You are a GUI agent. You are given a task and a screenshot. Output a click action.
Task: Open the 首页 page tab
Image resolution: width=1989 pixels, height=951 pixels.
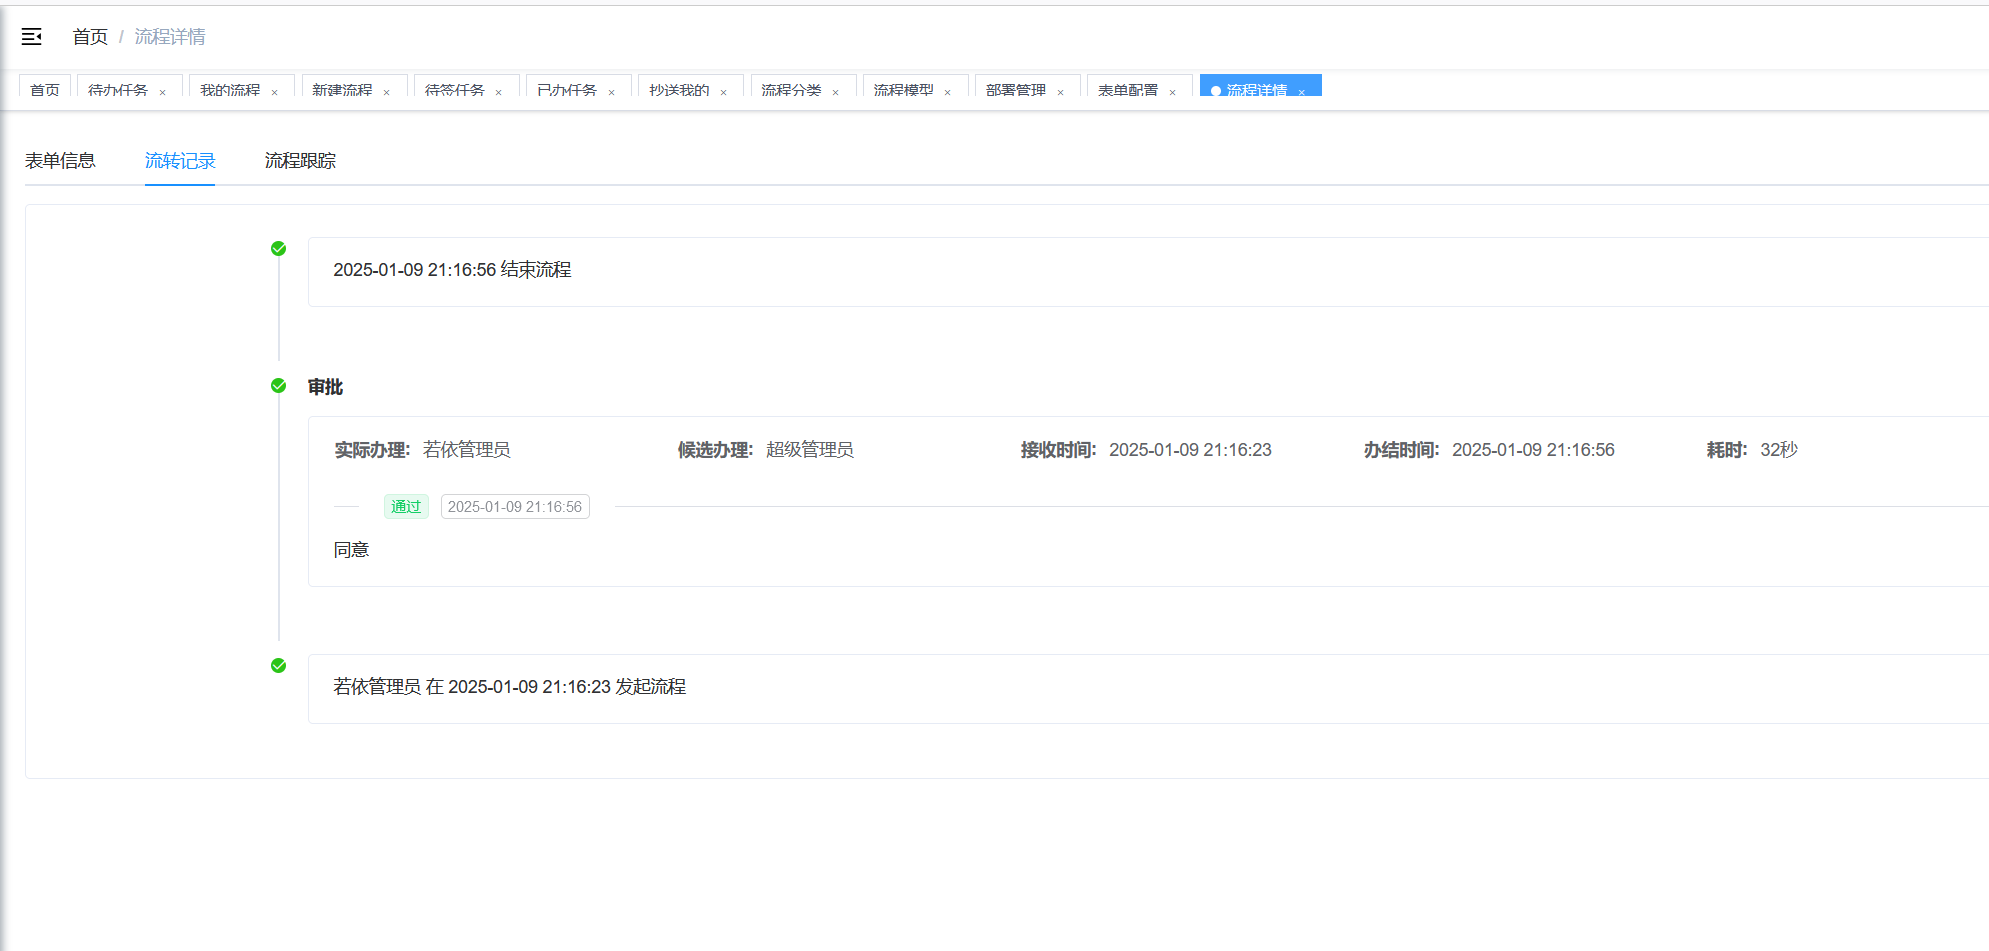[45, 90]
